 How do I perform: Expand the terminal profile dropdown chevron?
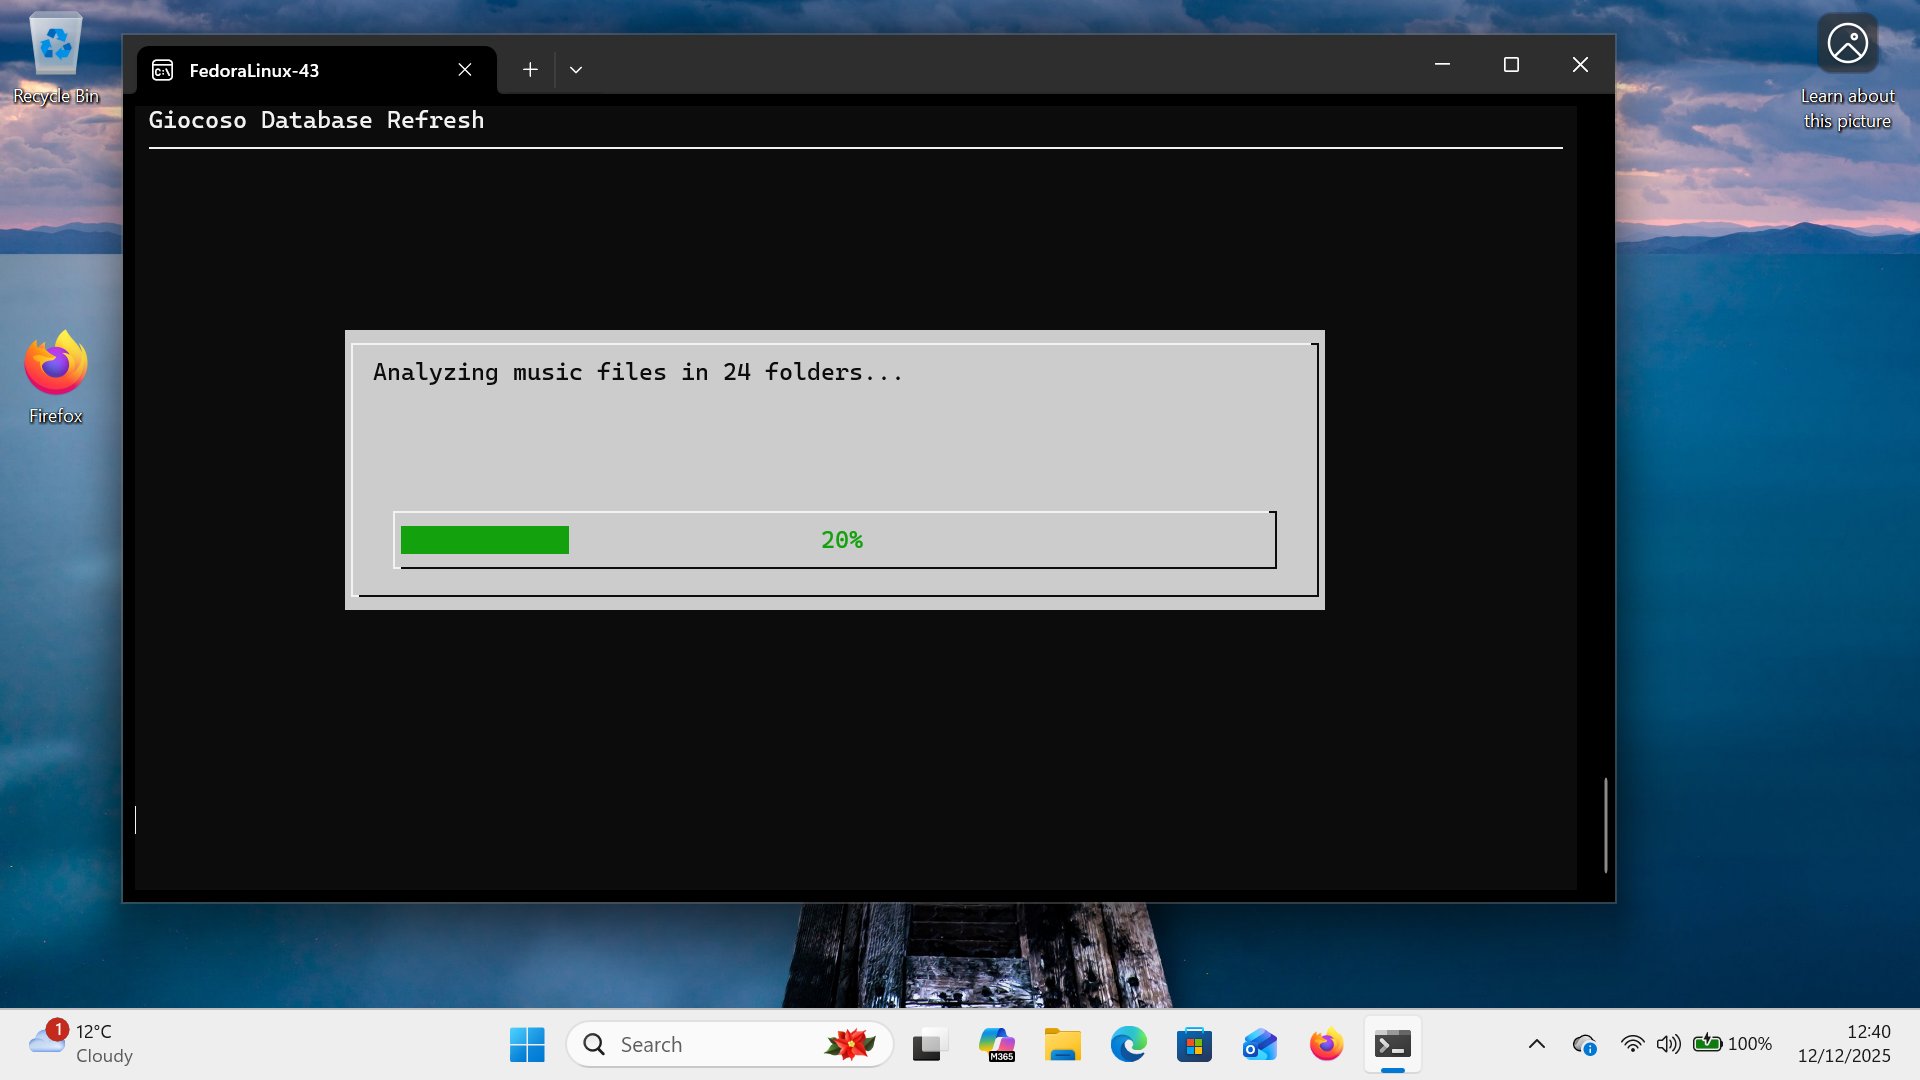[x=576, y=70]
